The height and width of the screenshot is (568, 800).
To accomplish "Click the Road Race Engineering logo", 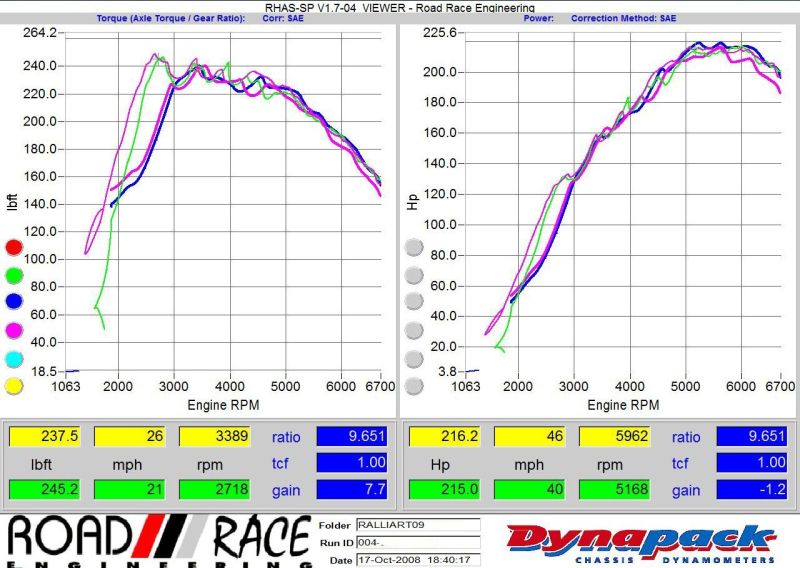I will tap(157, 542).
